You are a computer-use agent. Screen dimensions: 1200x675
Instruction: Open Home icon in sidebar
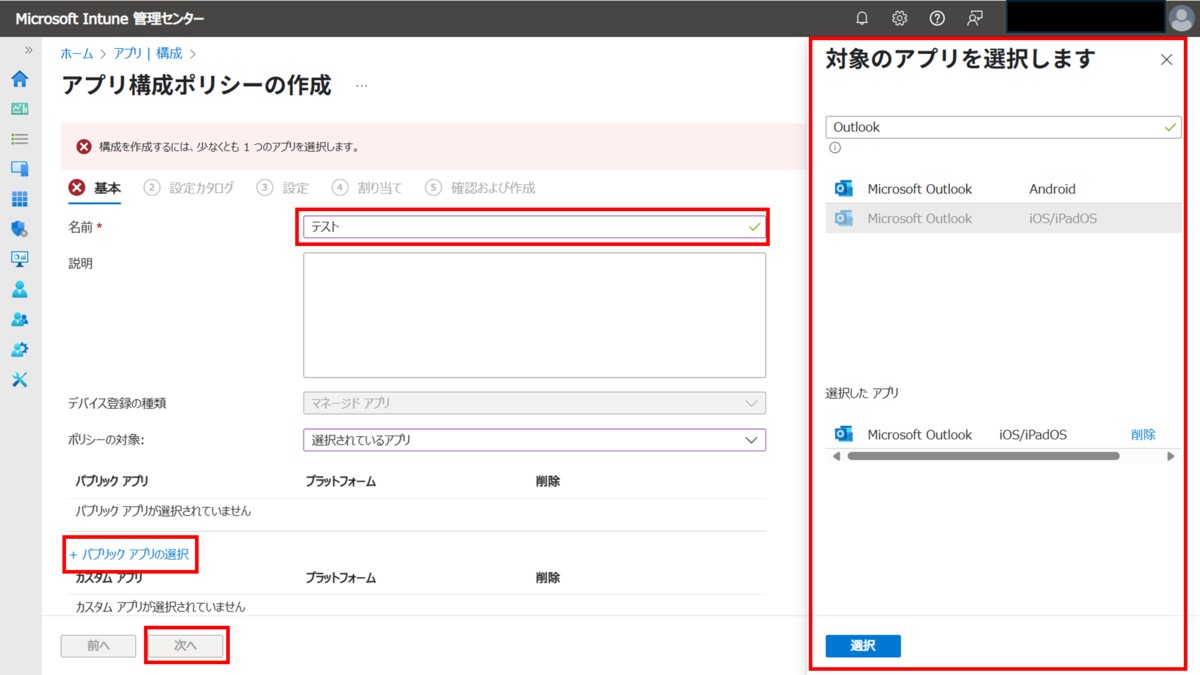click(x=19, y=79)
